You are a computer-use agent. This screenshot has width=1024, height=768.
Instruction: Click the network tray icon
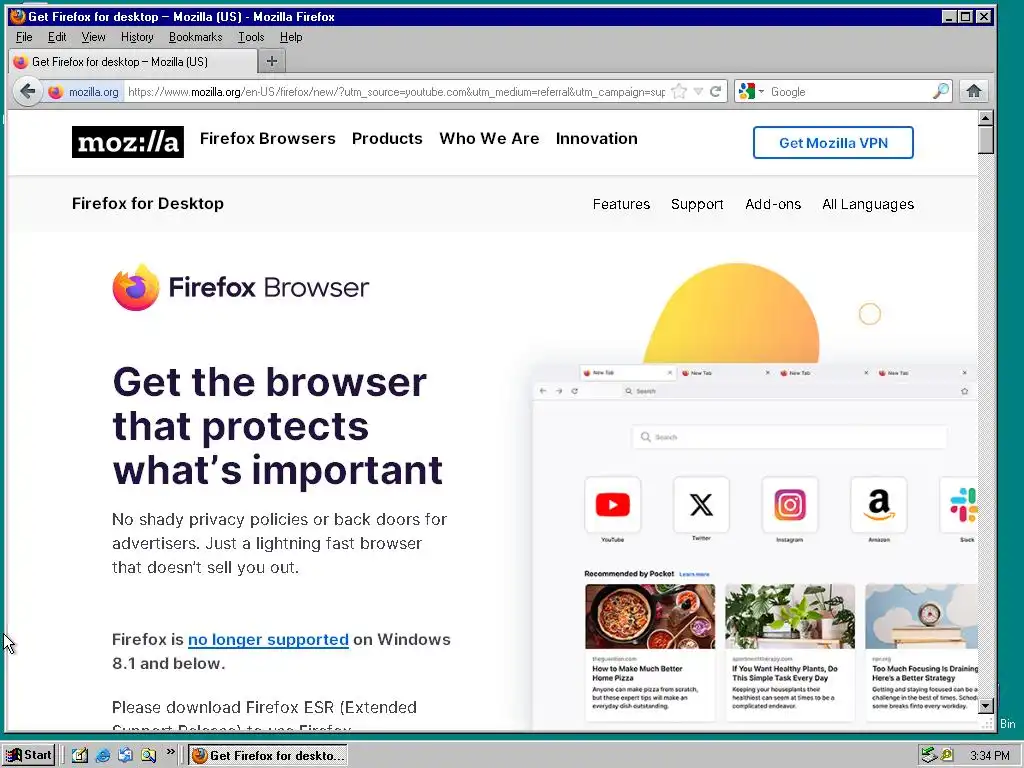coord(929,755)
